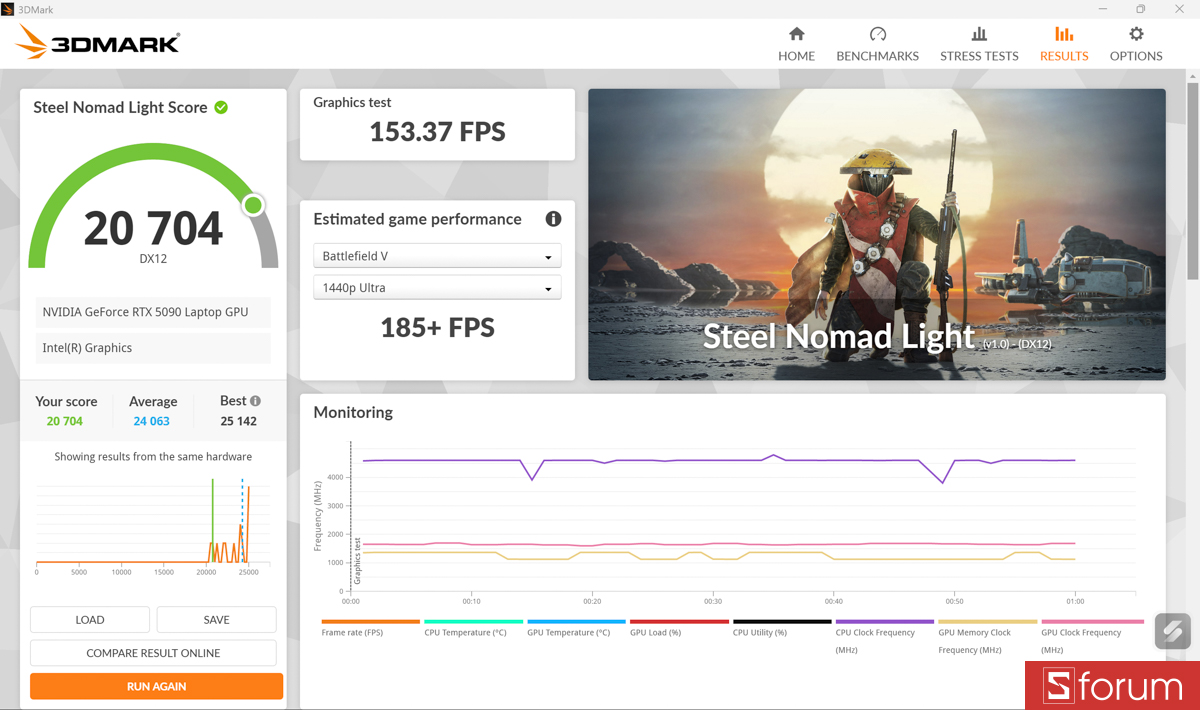Click the SAVE button
Screen dimensions: 1200x710
[x=217, y=620]
